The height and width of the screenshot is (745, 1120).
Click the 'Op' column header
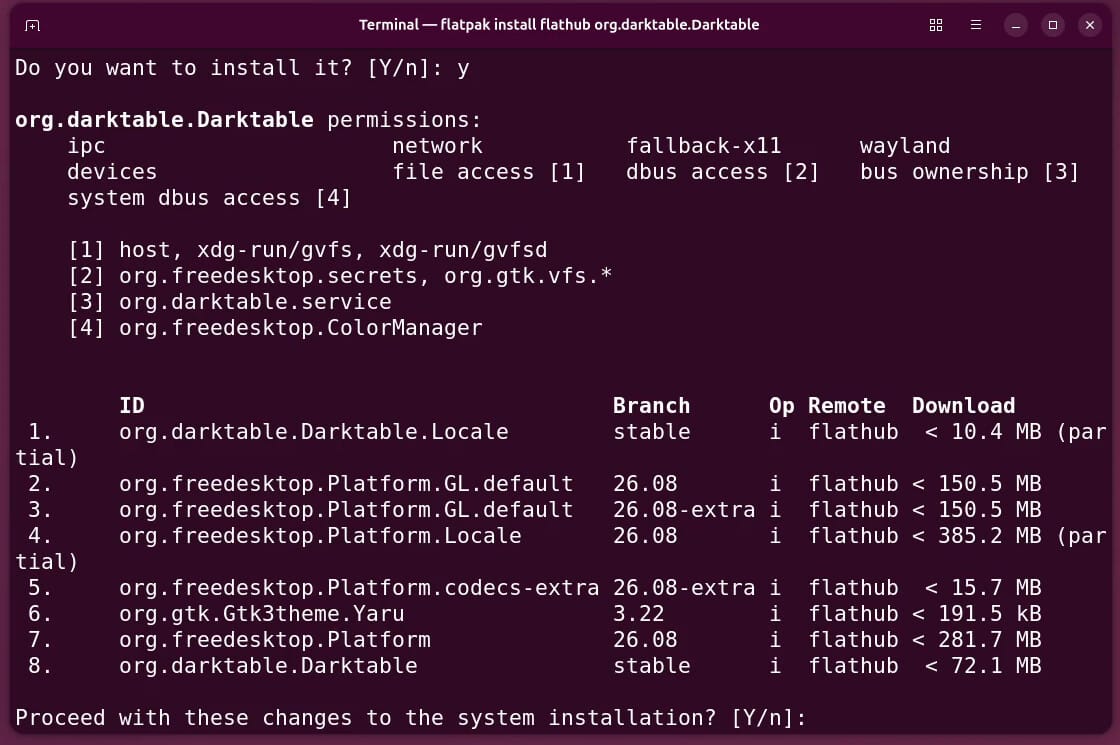tap(781, 406)
